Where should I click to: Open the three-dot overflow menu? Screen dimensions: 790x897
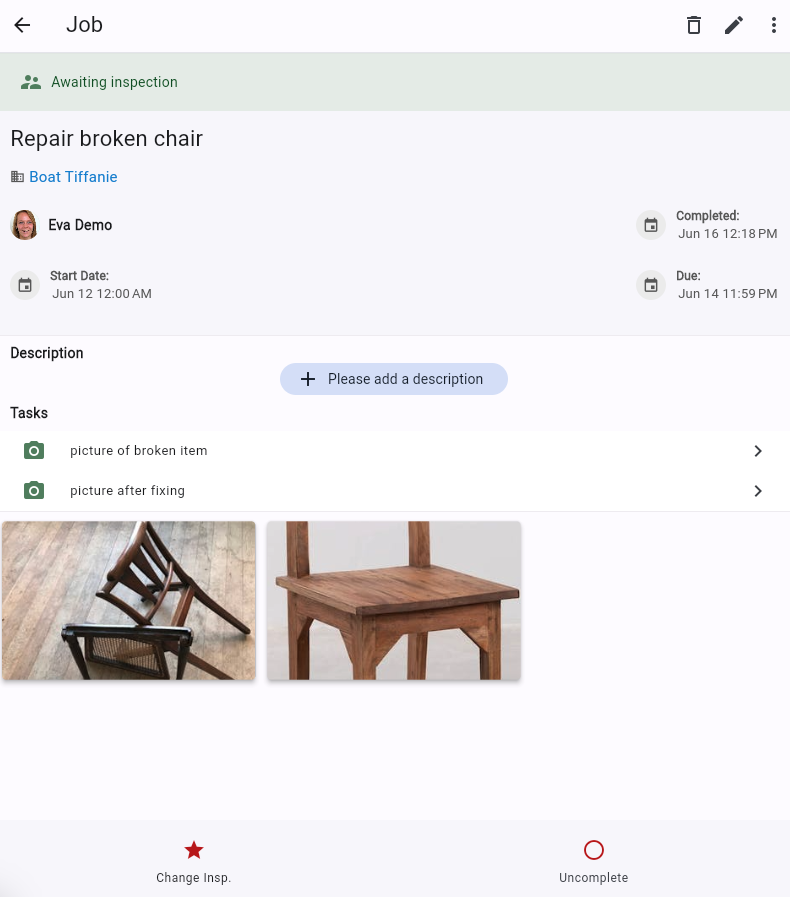click(773, 26)
